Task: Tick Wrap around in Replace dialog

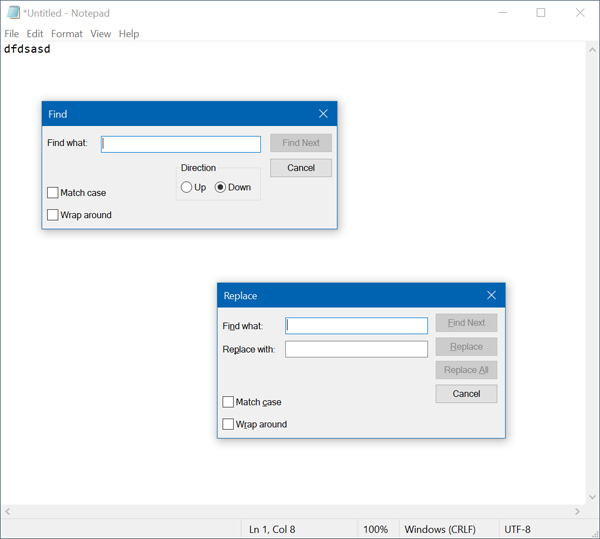Action: click(228, 424)
